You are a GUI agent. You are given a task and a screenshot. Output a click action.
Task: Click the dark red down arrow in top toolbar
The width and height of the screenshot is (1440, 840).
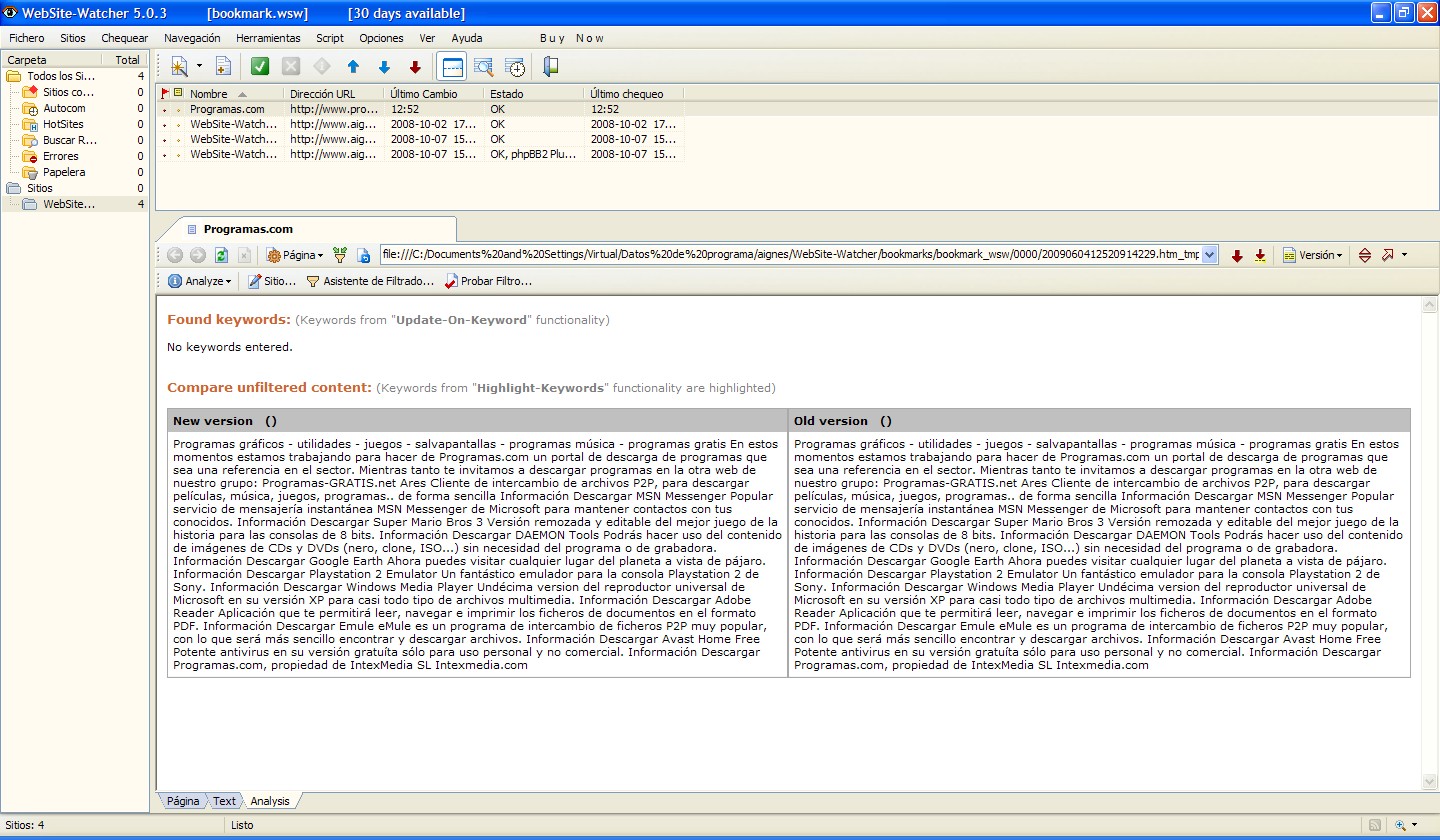(415, 67)
